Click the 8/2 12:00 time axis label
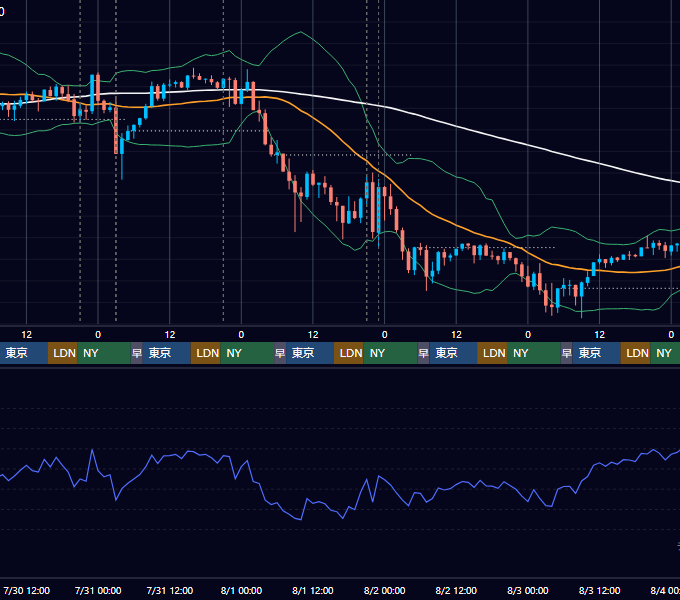The height and width of the screenshot is (600, 680). pyautogui.click(x=456, y=590)
